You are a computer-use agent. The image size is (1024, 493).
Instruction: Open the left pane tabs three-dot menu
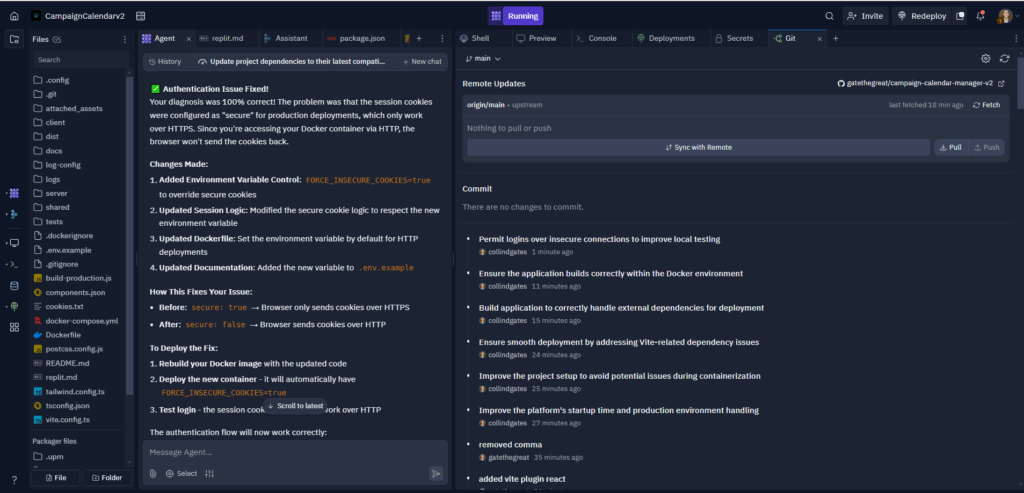click(x=442, y=39)
